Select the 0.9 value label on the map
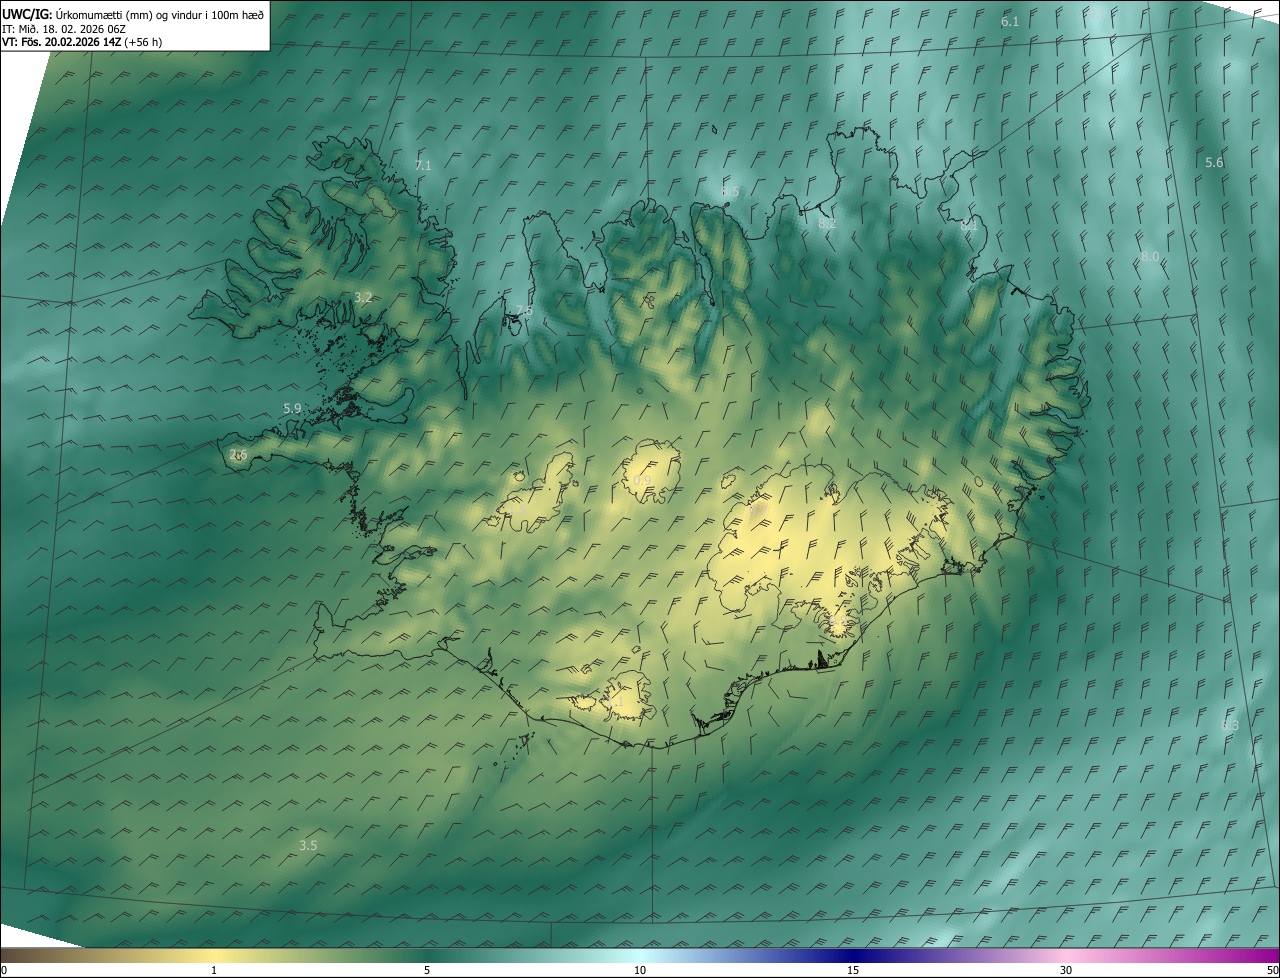 (x=642, y=481)
